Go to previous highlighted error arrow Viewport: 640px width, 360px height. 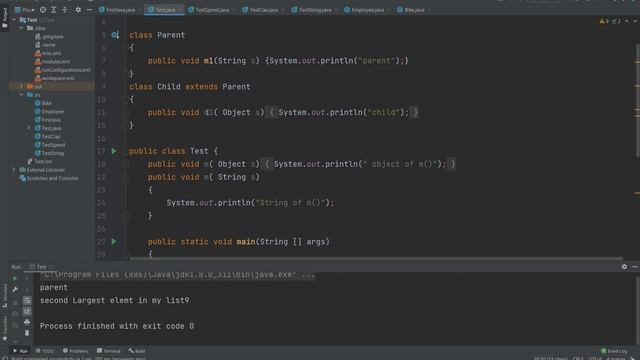tap(627, 21)
